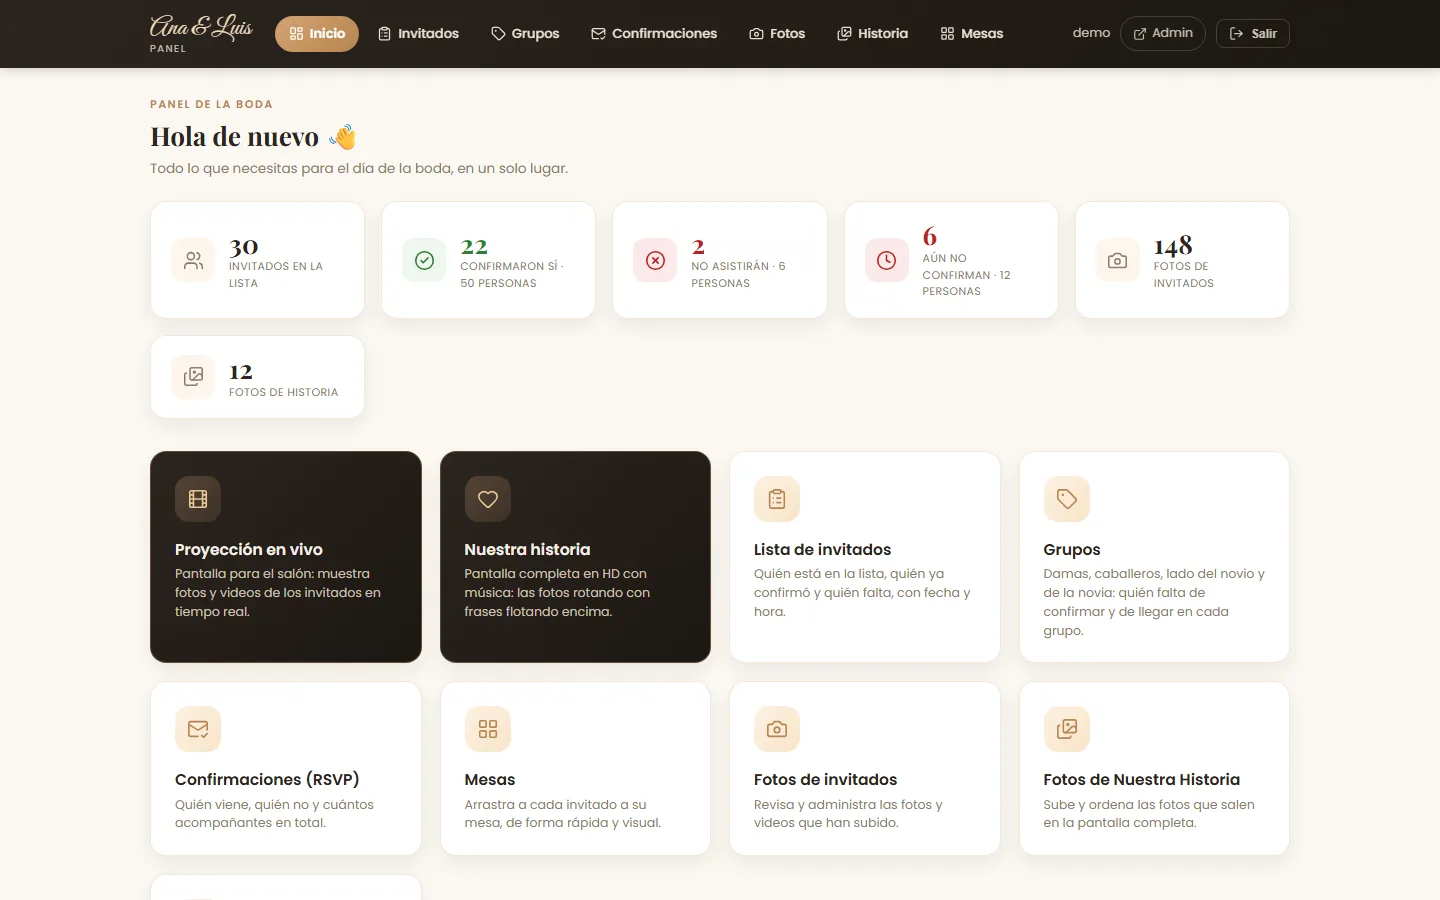Click the 30 invitados count
Screen dimensions: 1440x900
pos(244,247)
